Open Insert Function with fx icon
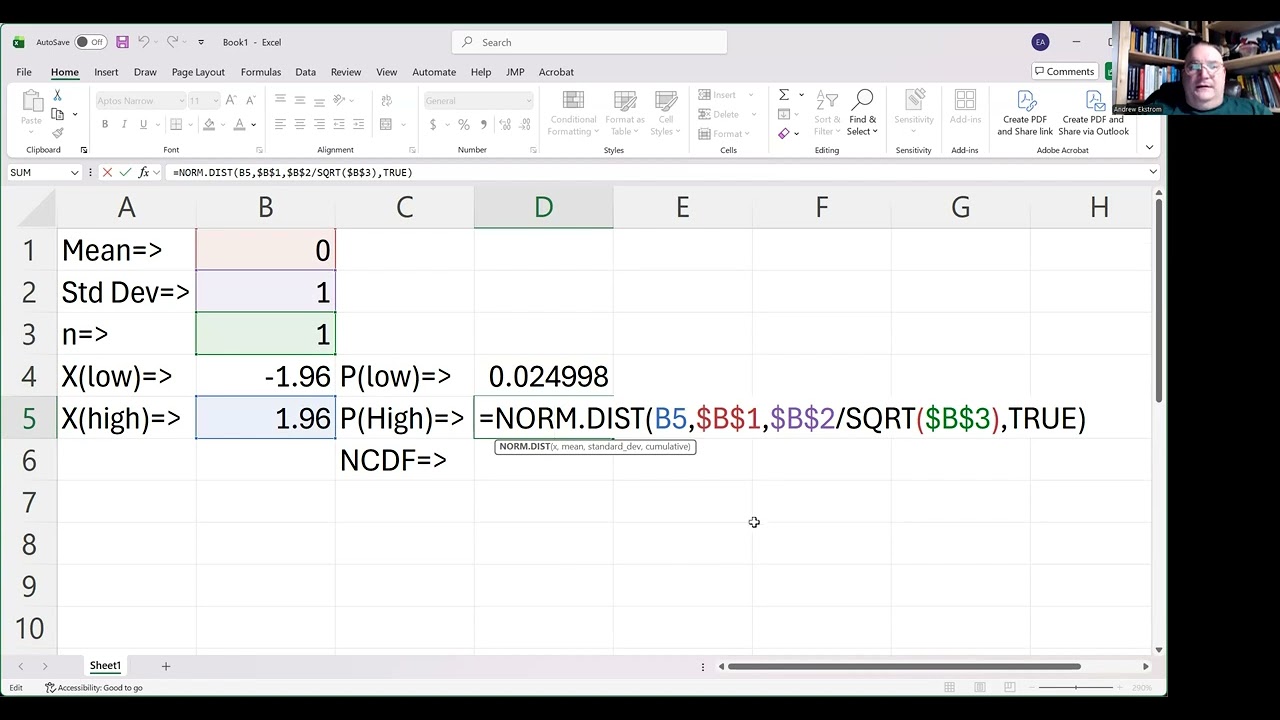 [x=143, y=172]
